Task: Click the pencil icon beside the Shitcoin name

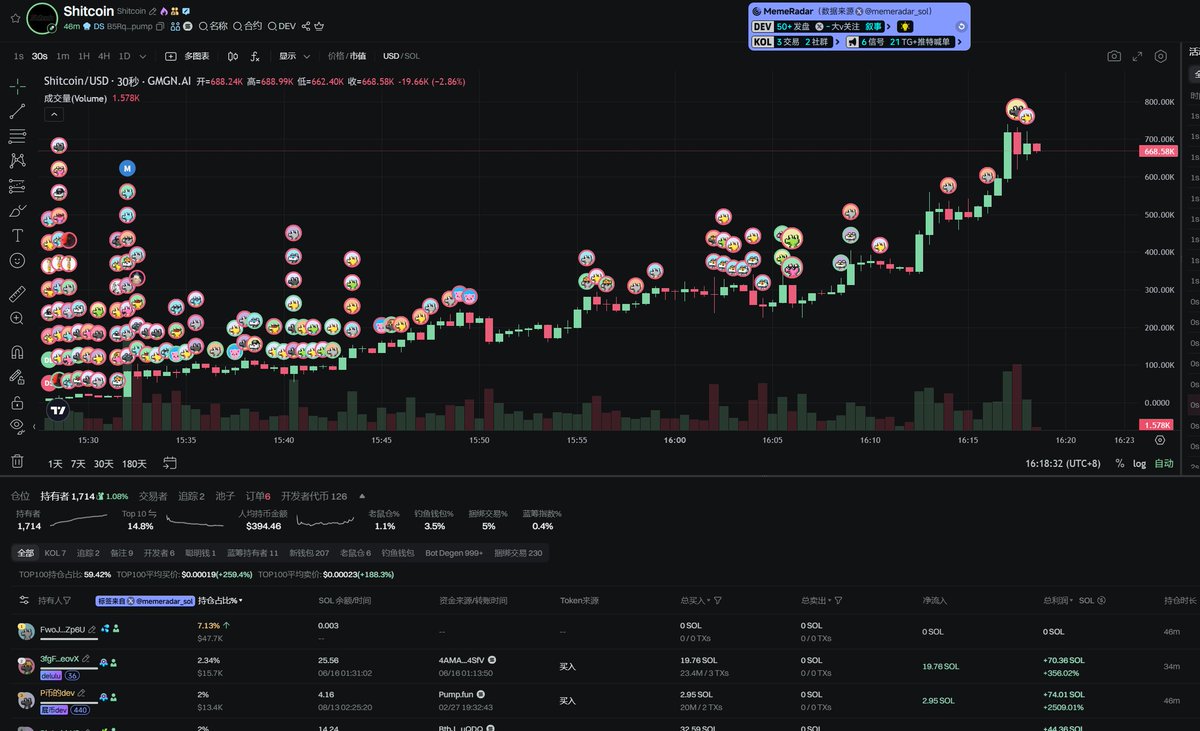Action: (x=153, y=11)
